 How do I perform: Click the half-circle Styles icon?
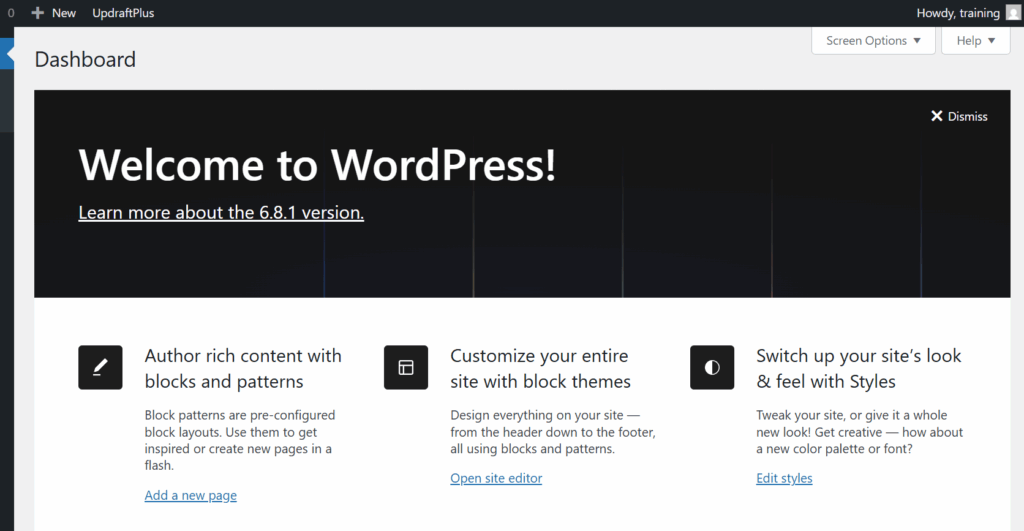pos(712,368)
